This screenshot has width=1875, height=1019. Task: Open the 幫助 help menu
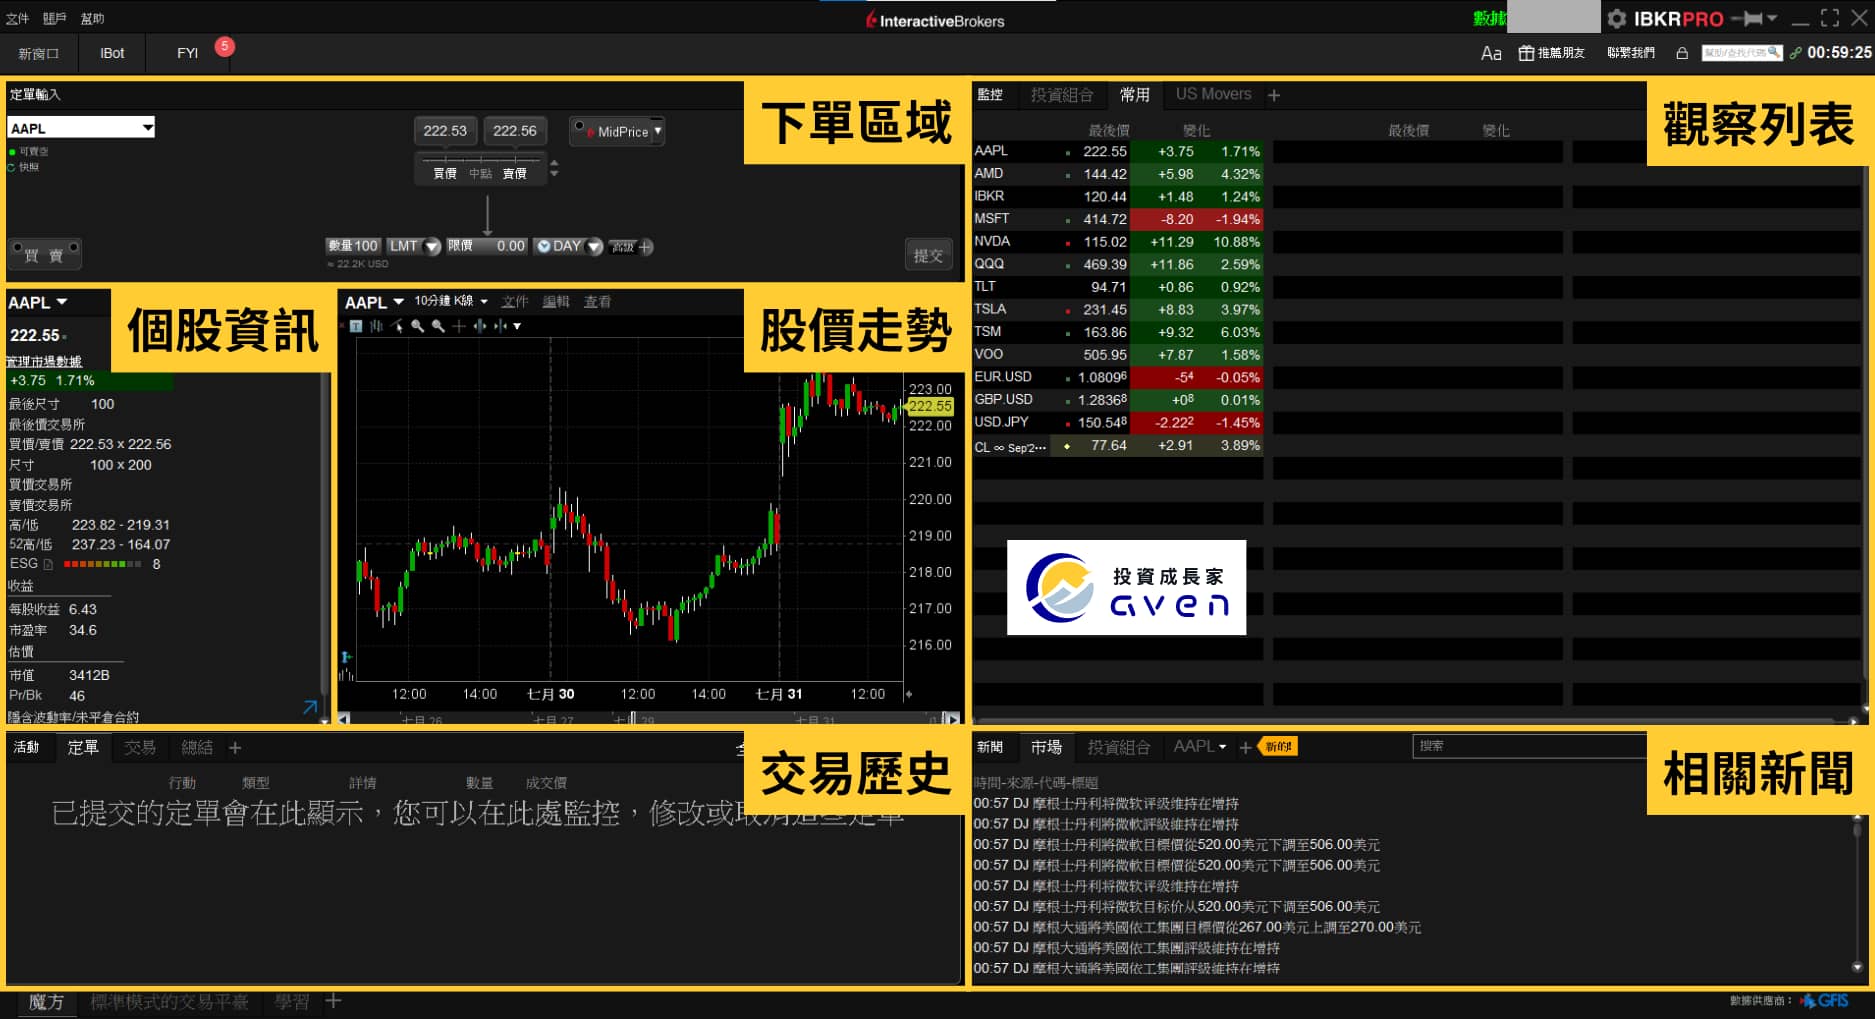pyautogui.click(x=91, y=18)
